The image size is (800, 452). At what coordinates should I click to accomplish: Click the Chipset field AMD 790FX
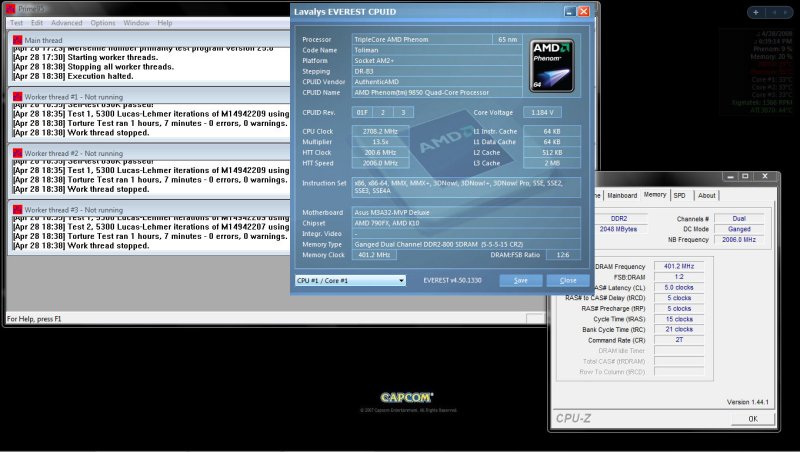(x=466, y=223)
